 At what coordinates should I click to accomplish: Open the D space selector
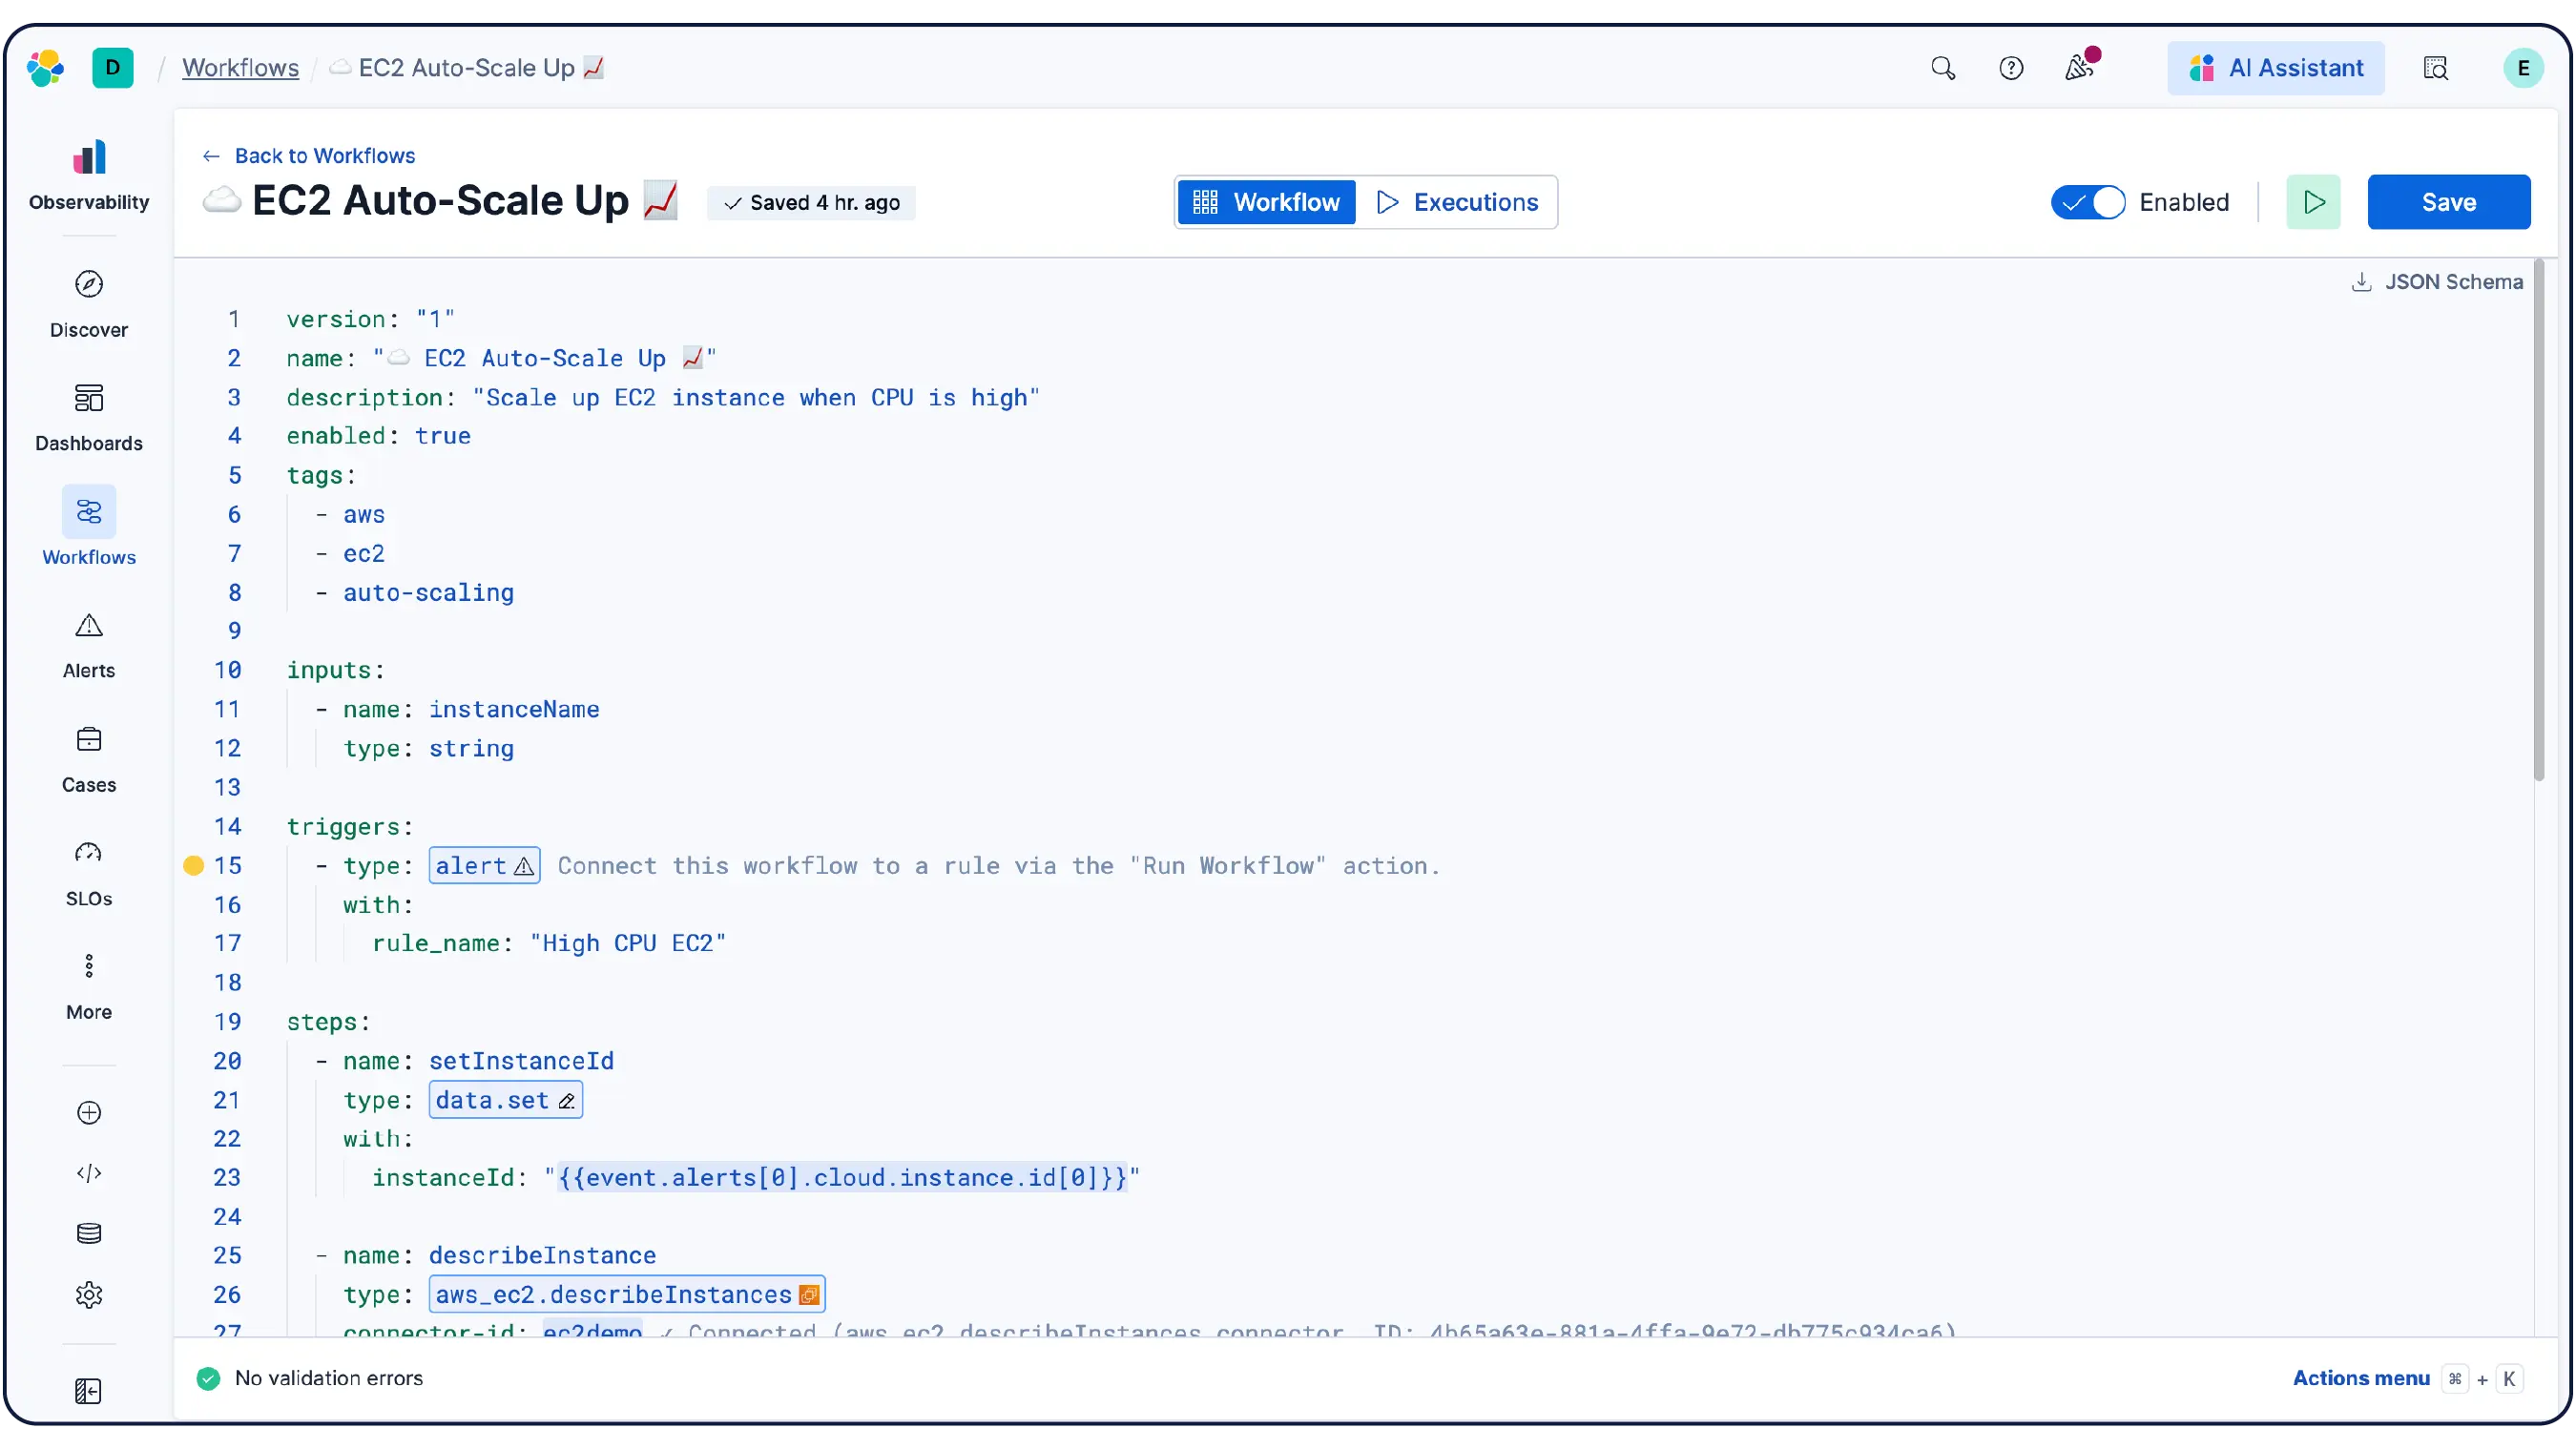click(x=113, y=68)
